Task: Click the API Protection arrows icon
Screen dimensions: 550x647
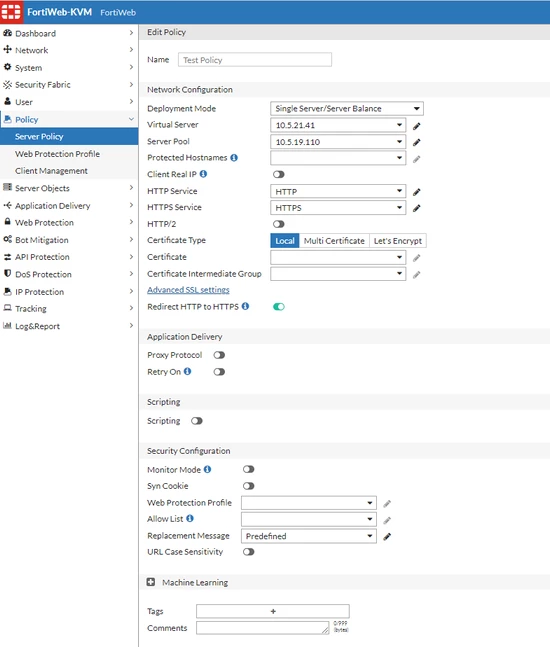Action: 7,256
